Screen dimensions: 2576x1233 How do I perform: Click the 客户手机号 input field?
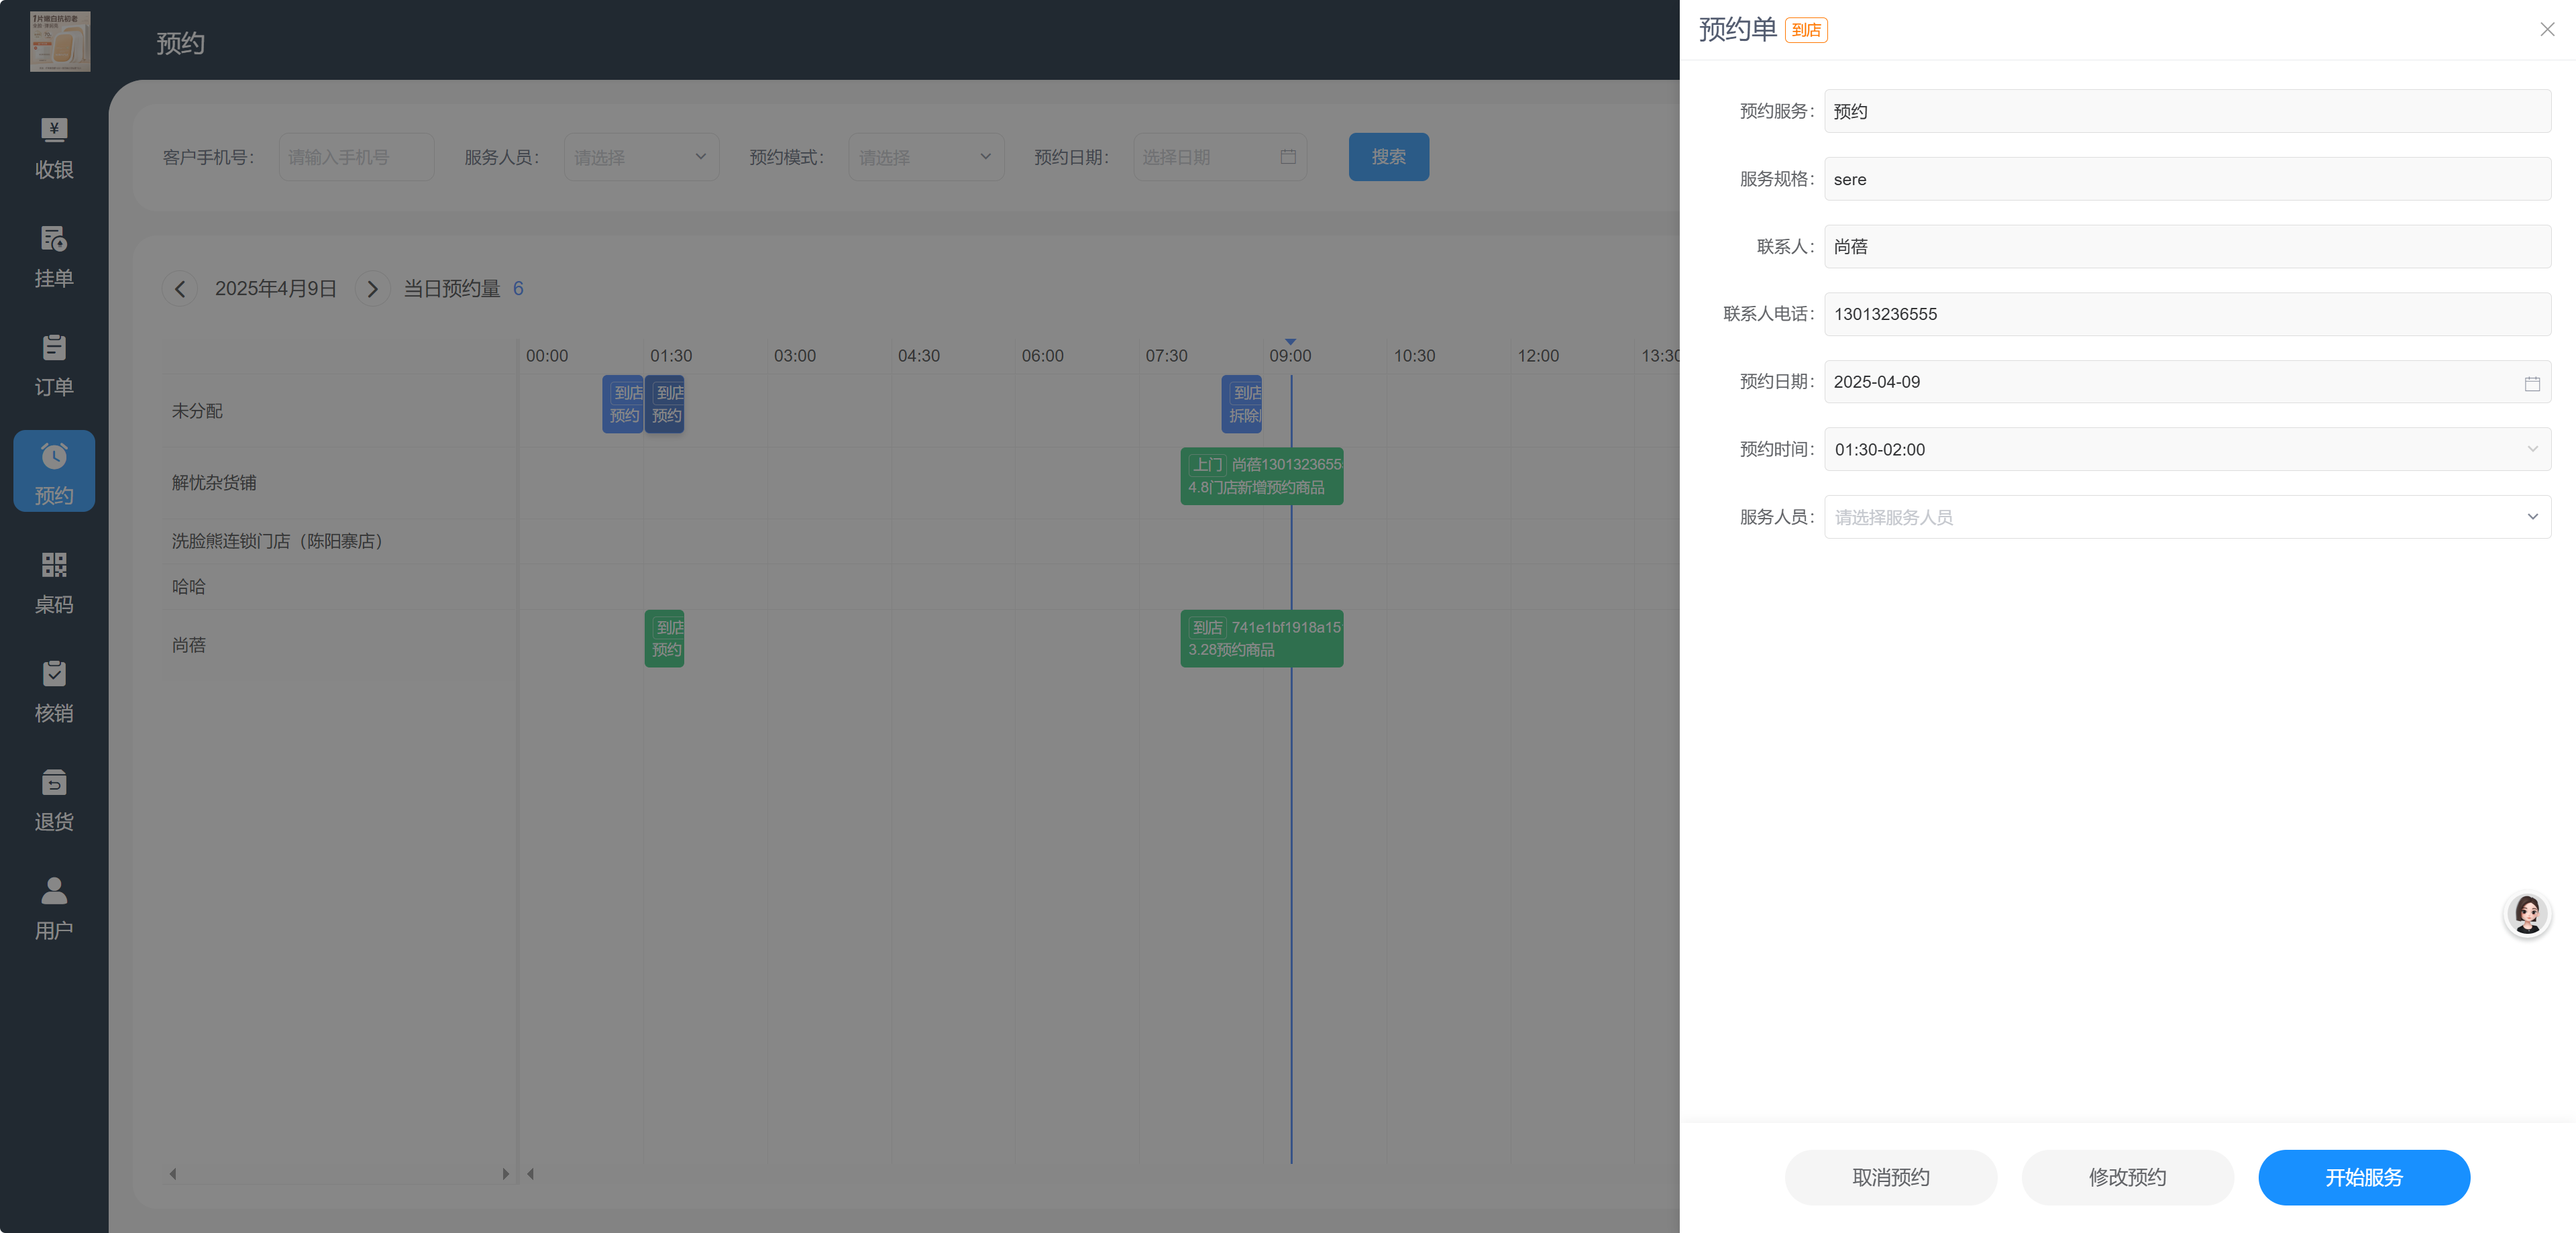click(x=356, y=157)
